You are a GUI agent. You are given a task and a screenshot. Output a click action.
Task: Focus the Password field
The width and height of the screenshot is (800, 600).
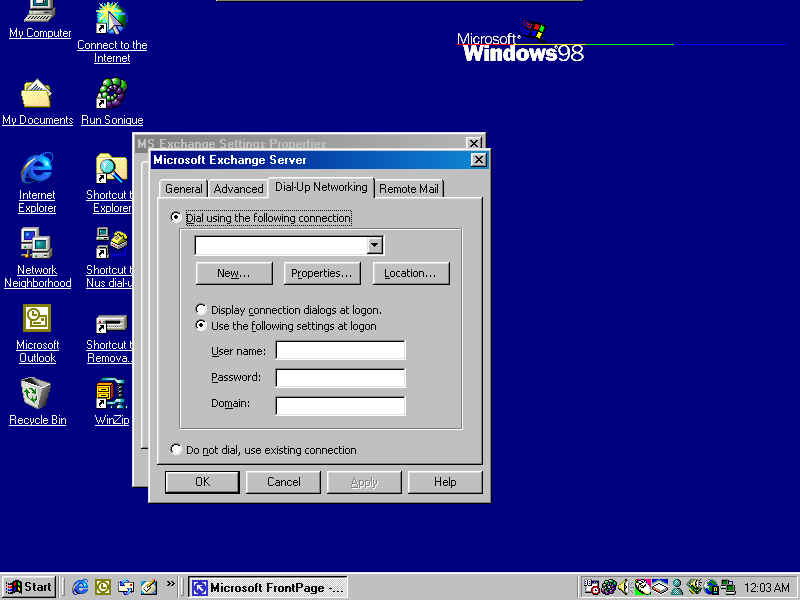pos(340,378)
